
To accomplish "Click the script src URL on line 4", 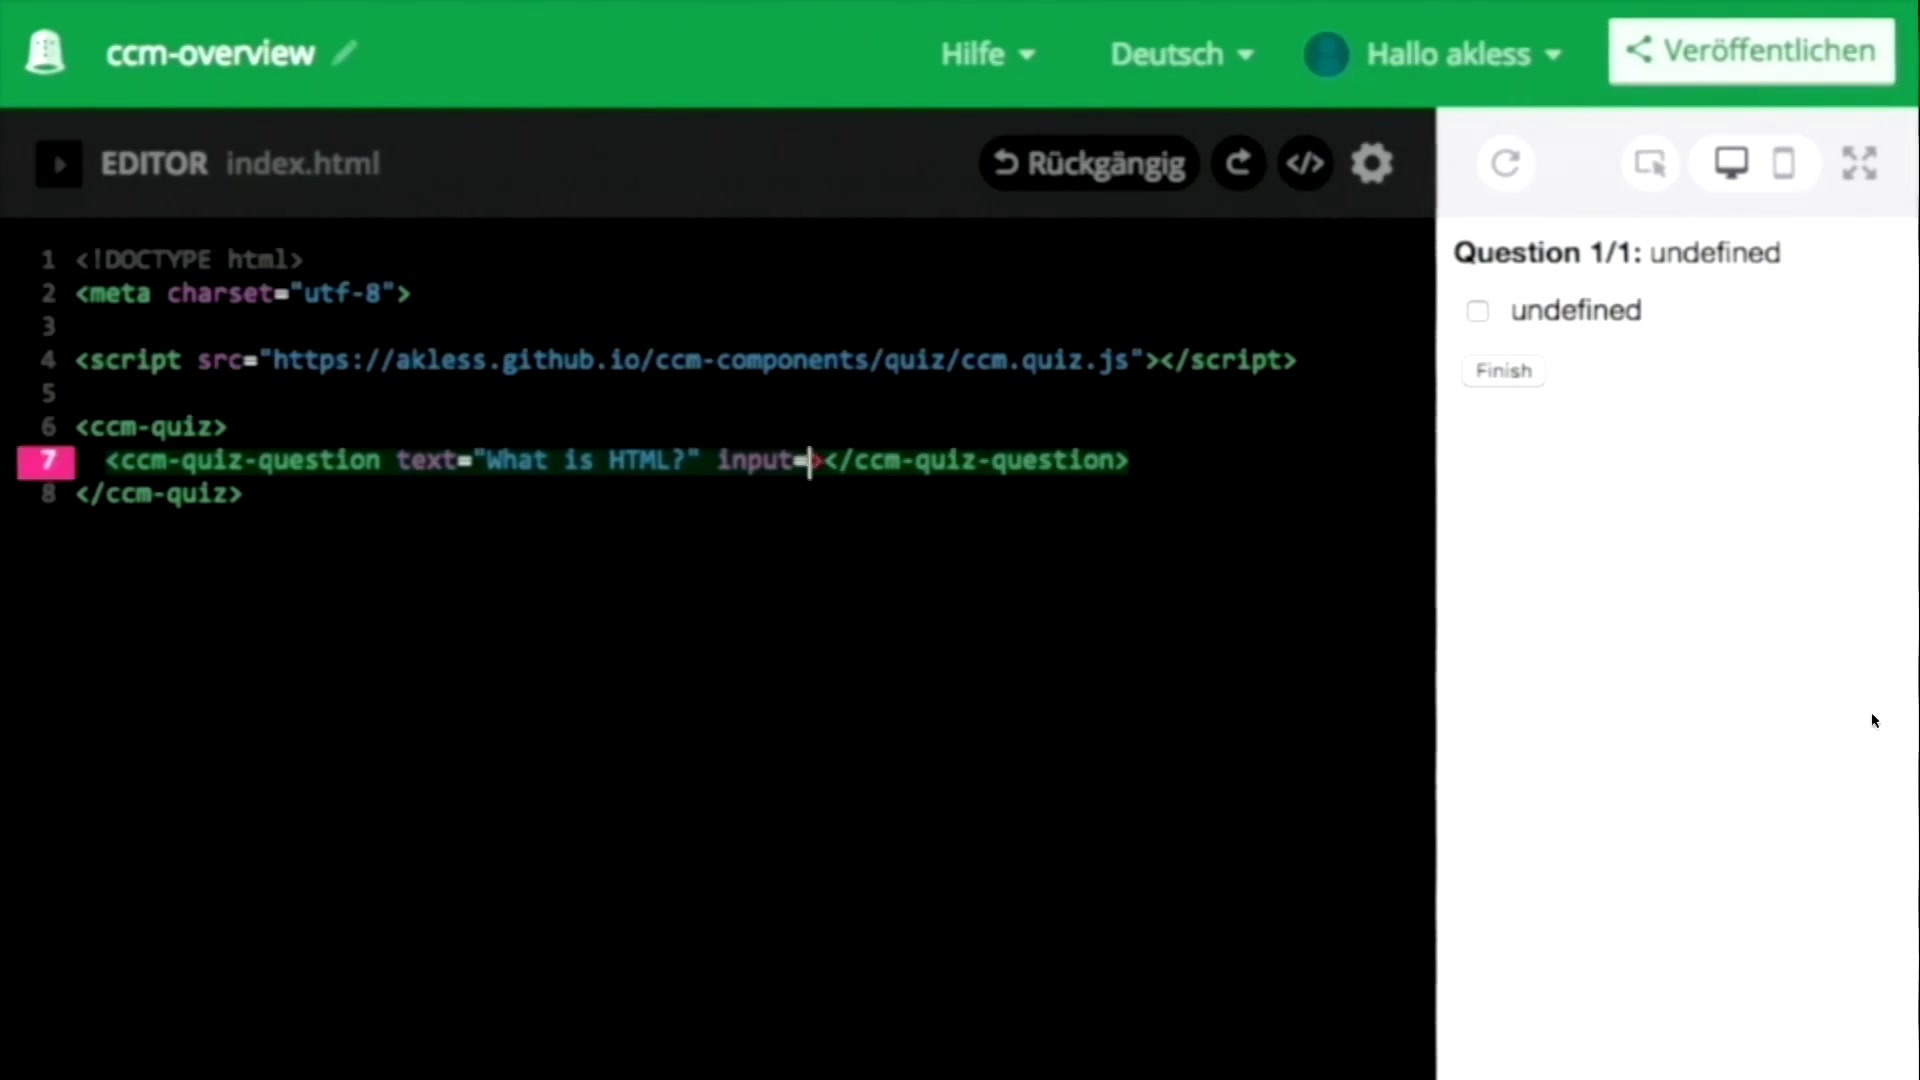I will click(x=700, y=360).
